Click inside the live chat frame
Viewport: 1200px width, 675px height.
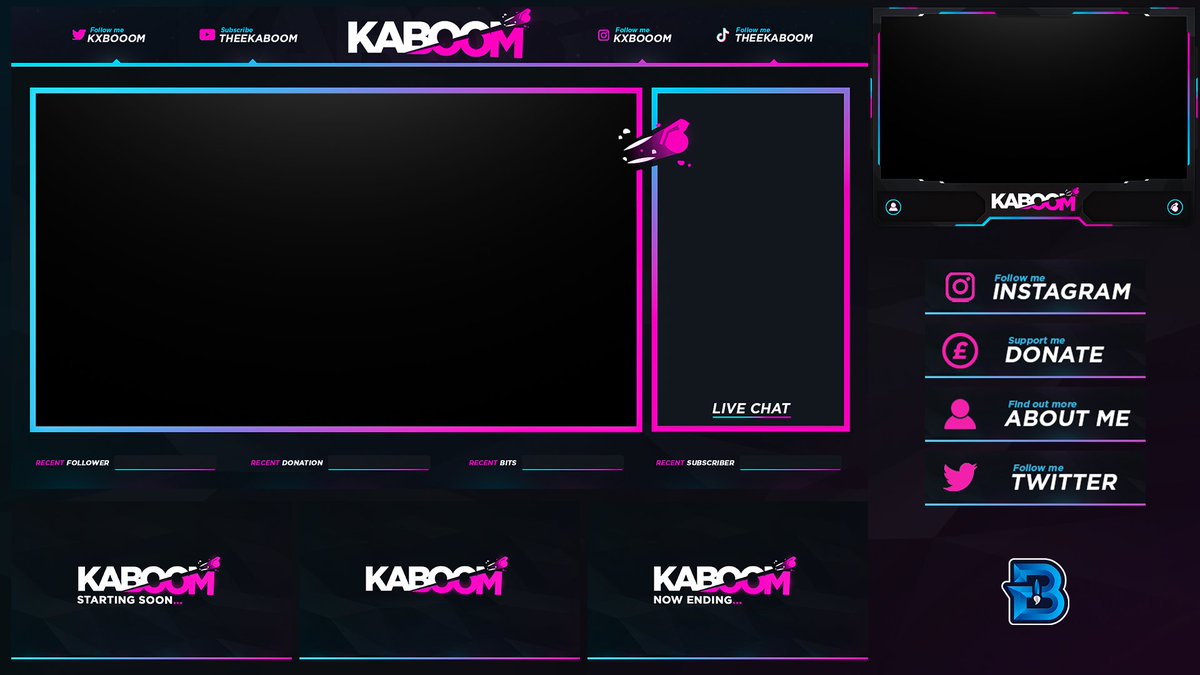(751, 260)
